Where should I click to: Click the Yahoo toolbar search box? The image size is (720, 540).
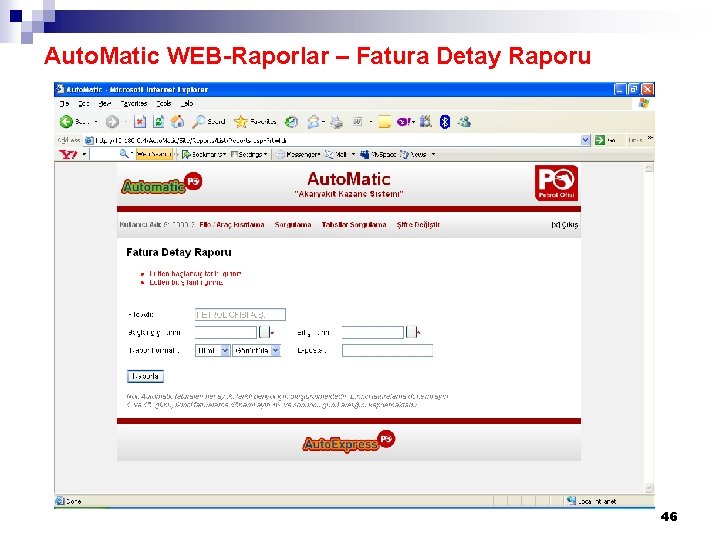pos(104,154)
